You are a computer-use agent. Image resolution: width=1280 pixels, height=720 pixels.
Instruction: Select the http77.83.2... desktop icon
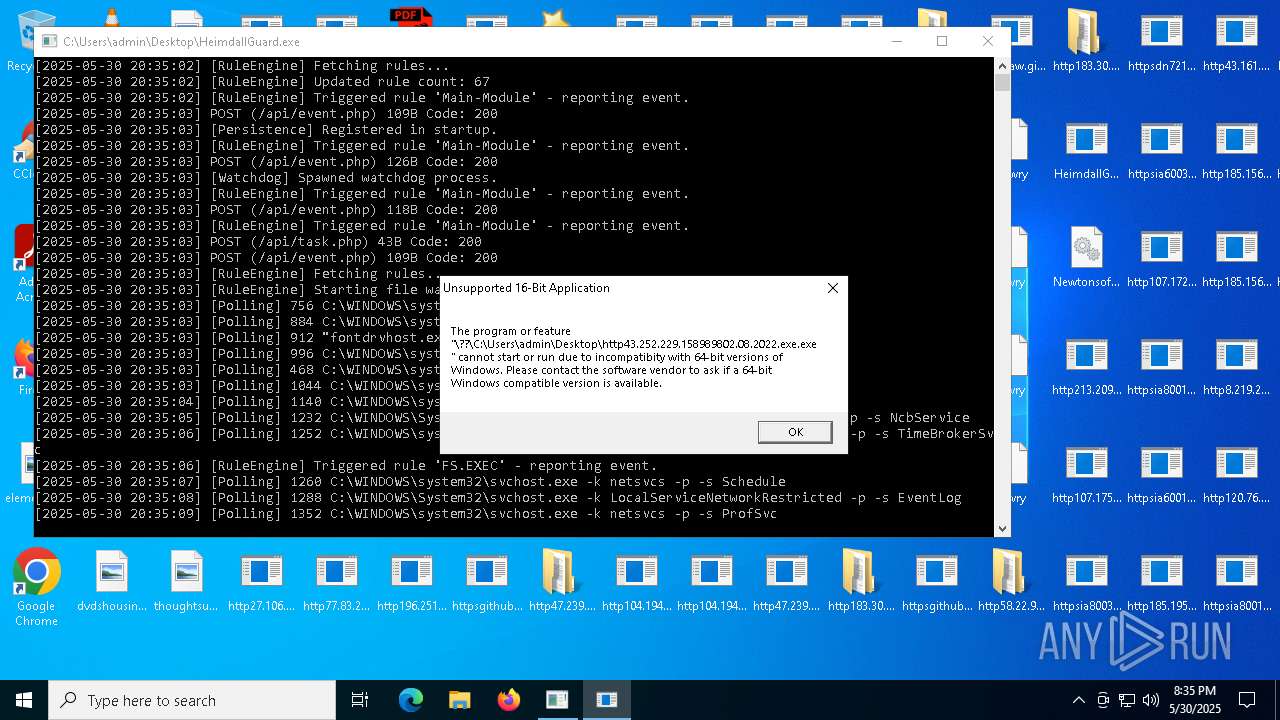pos(336,581)
